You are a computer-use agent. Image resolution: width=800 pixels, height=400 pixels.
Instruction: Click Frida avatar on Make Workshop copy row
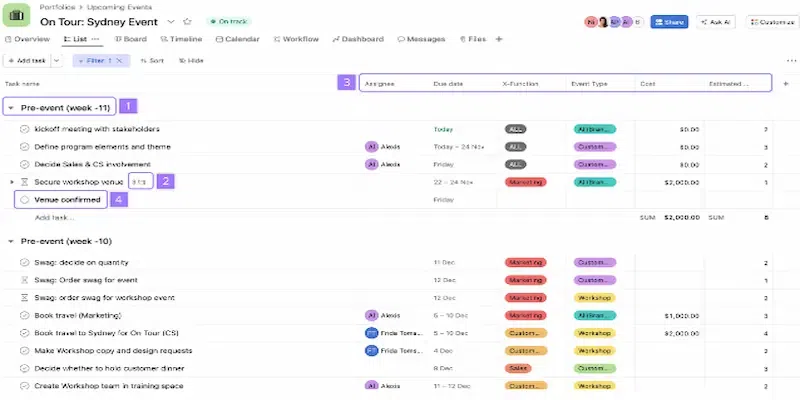pyautogui.click(x=371, y=351)
